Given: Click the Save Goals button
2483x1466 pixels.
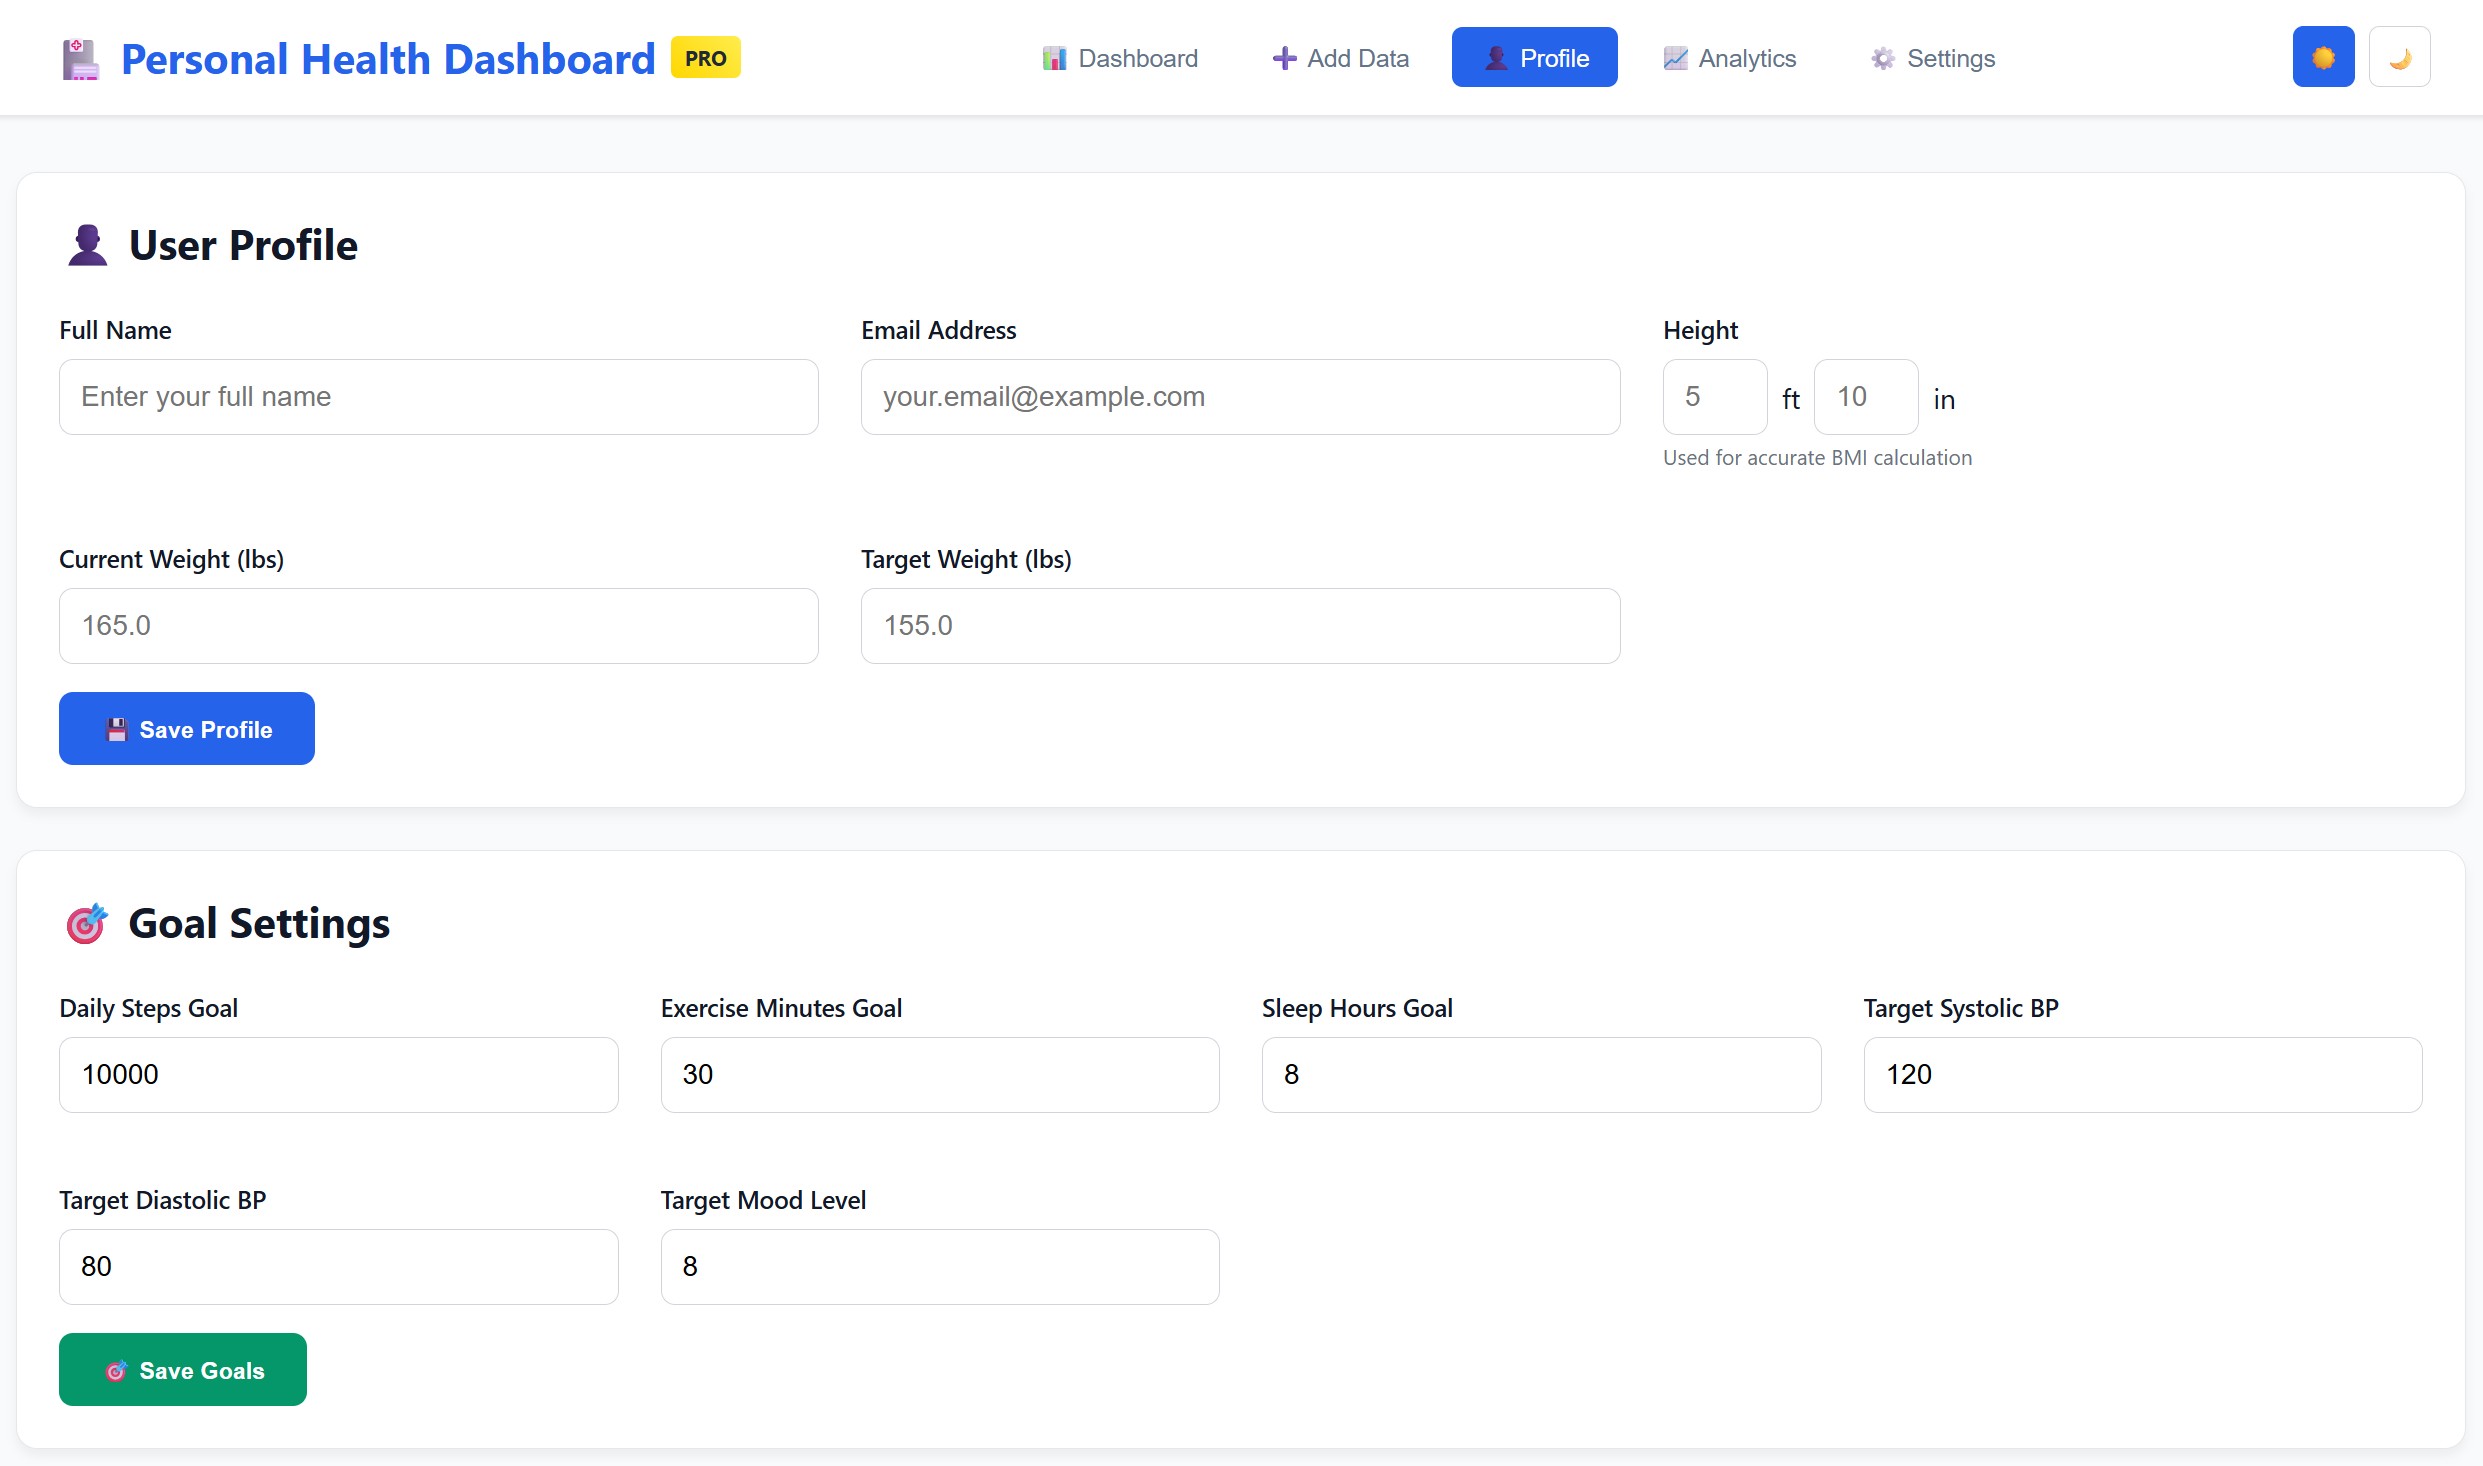Looking at the screenshot, I should click(x=182, y=1369).
